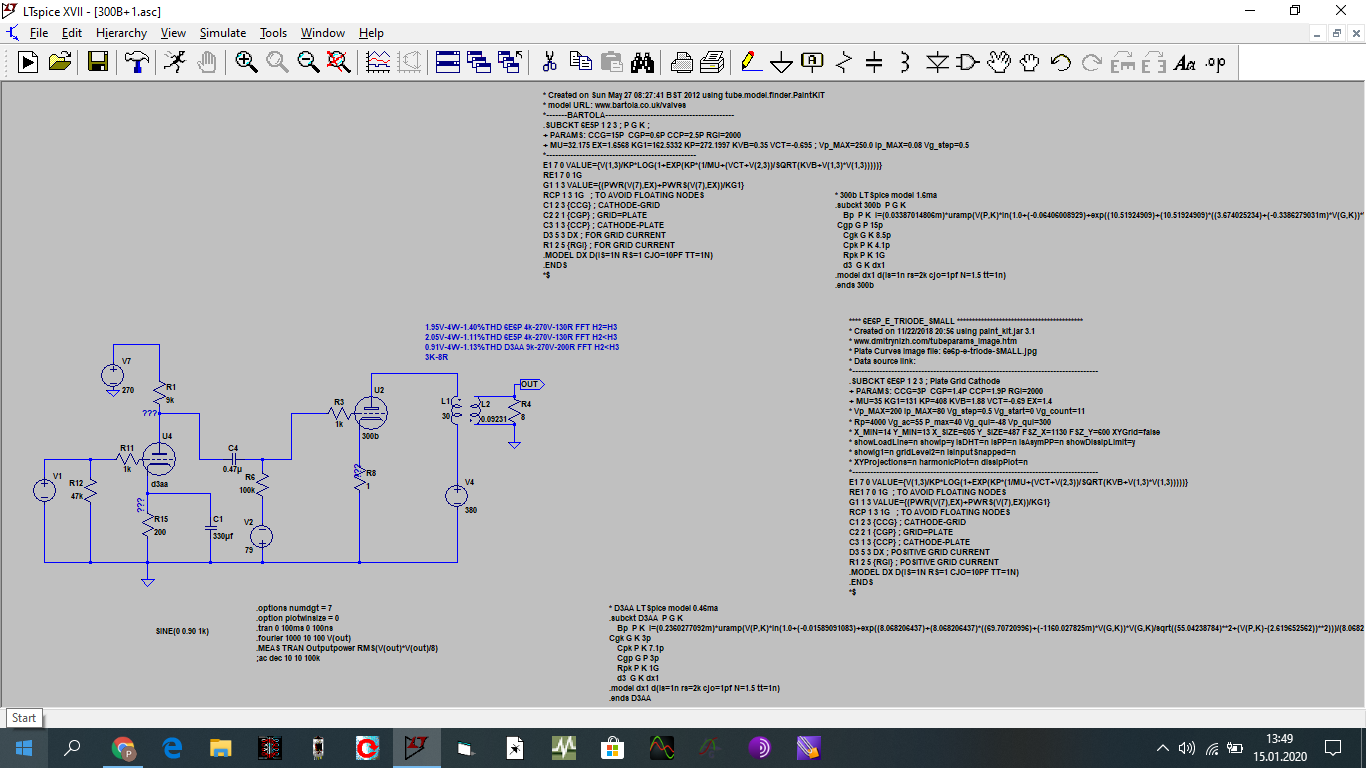Select the Draw Wire pencil tool
The width and height of the screenshot is (1366, 768).
coord(750,62)
